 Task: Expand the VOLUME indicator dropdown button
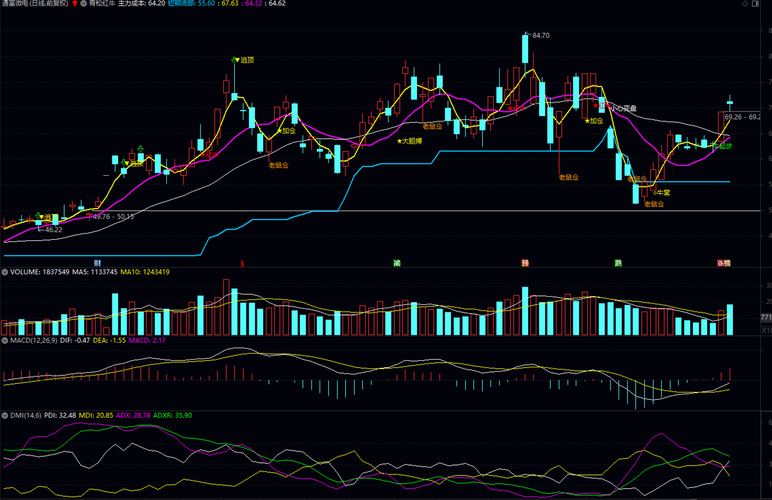(4, 272)
